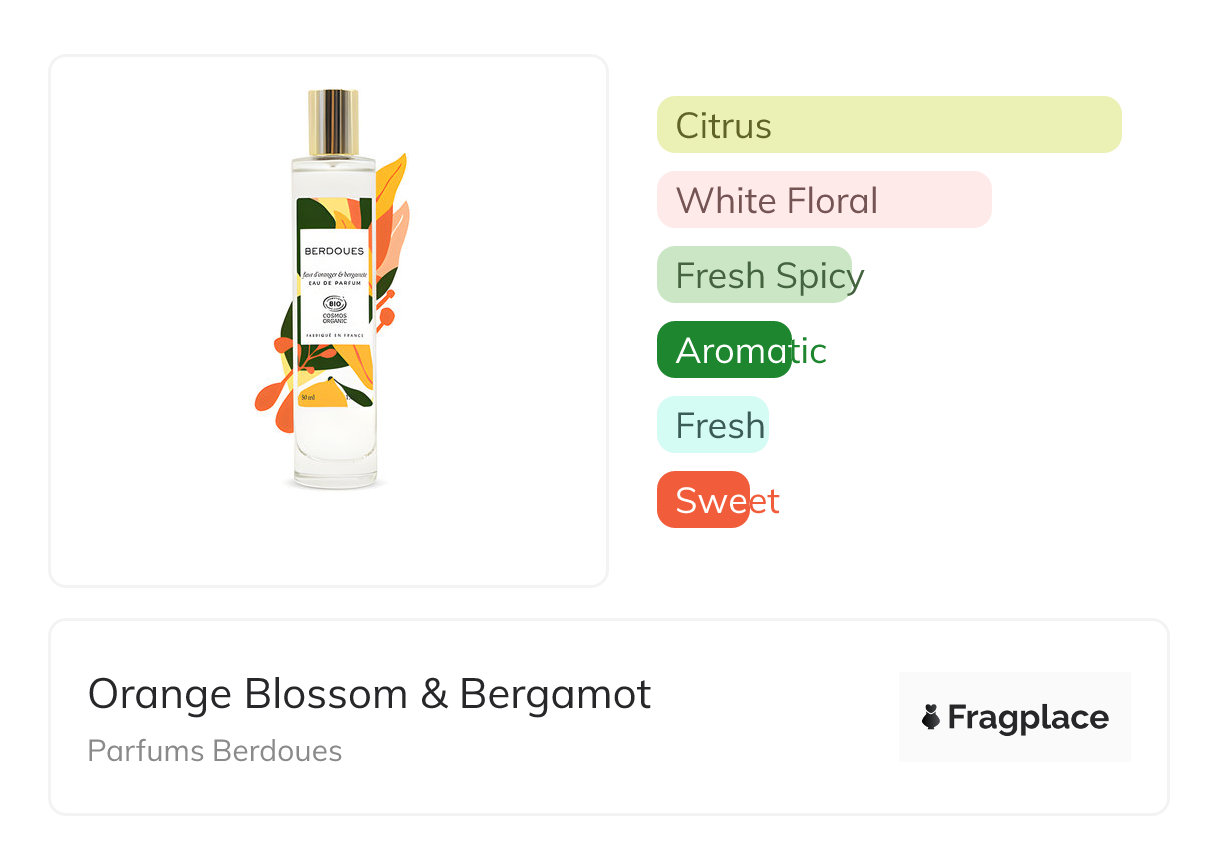The width and height of the screenshot is (1218, 864).
Task: Open the Parfums Berdoues brand link
Action: tap(215, 751)
